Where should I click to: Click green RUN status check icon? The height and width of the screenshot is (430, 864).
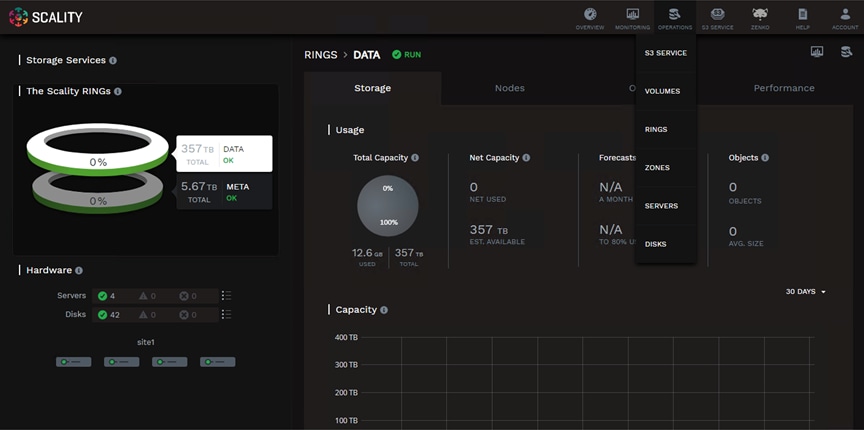pos(396,55)
